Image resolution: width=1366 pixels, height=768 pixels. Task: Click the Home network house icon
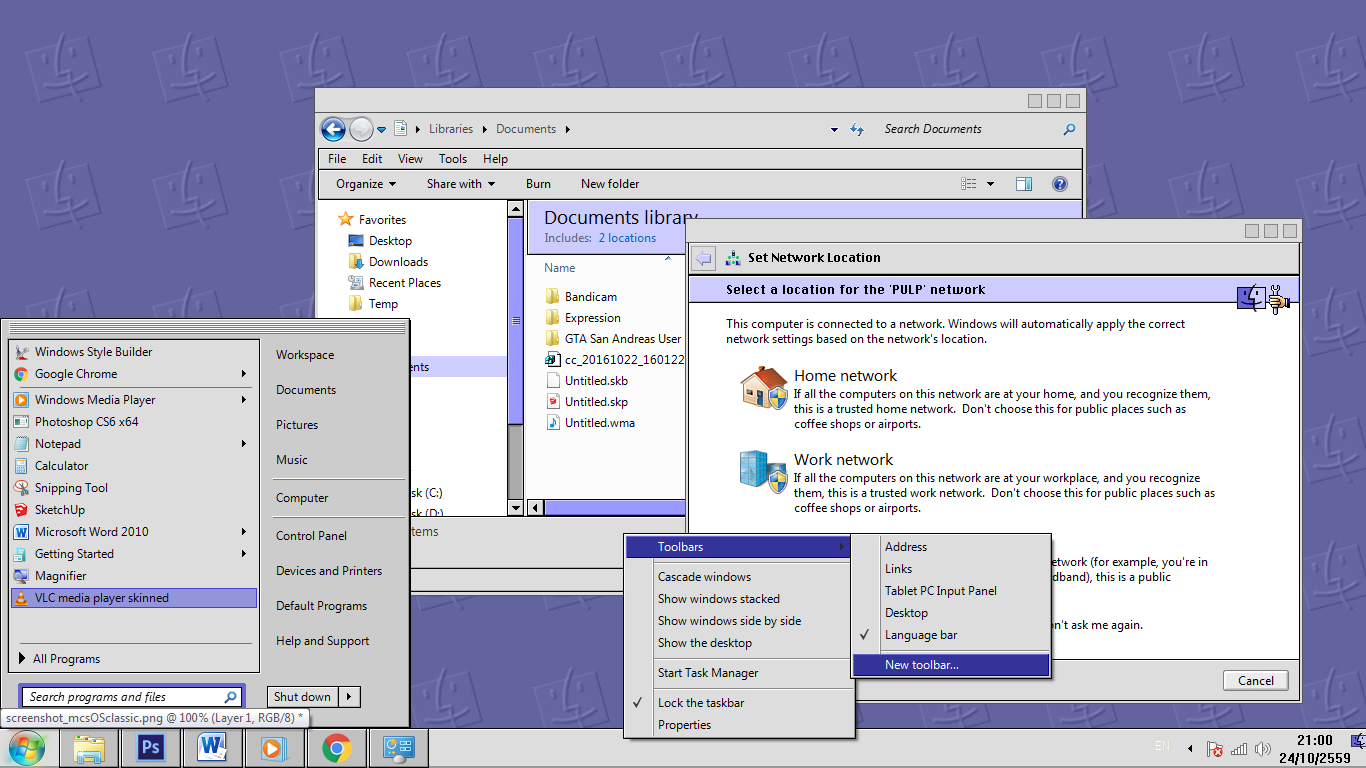(x=763, y=387)
